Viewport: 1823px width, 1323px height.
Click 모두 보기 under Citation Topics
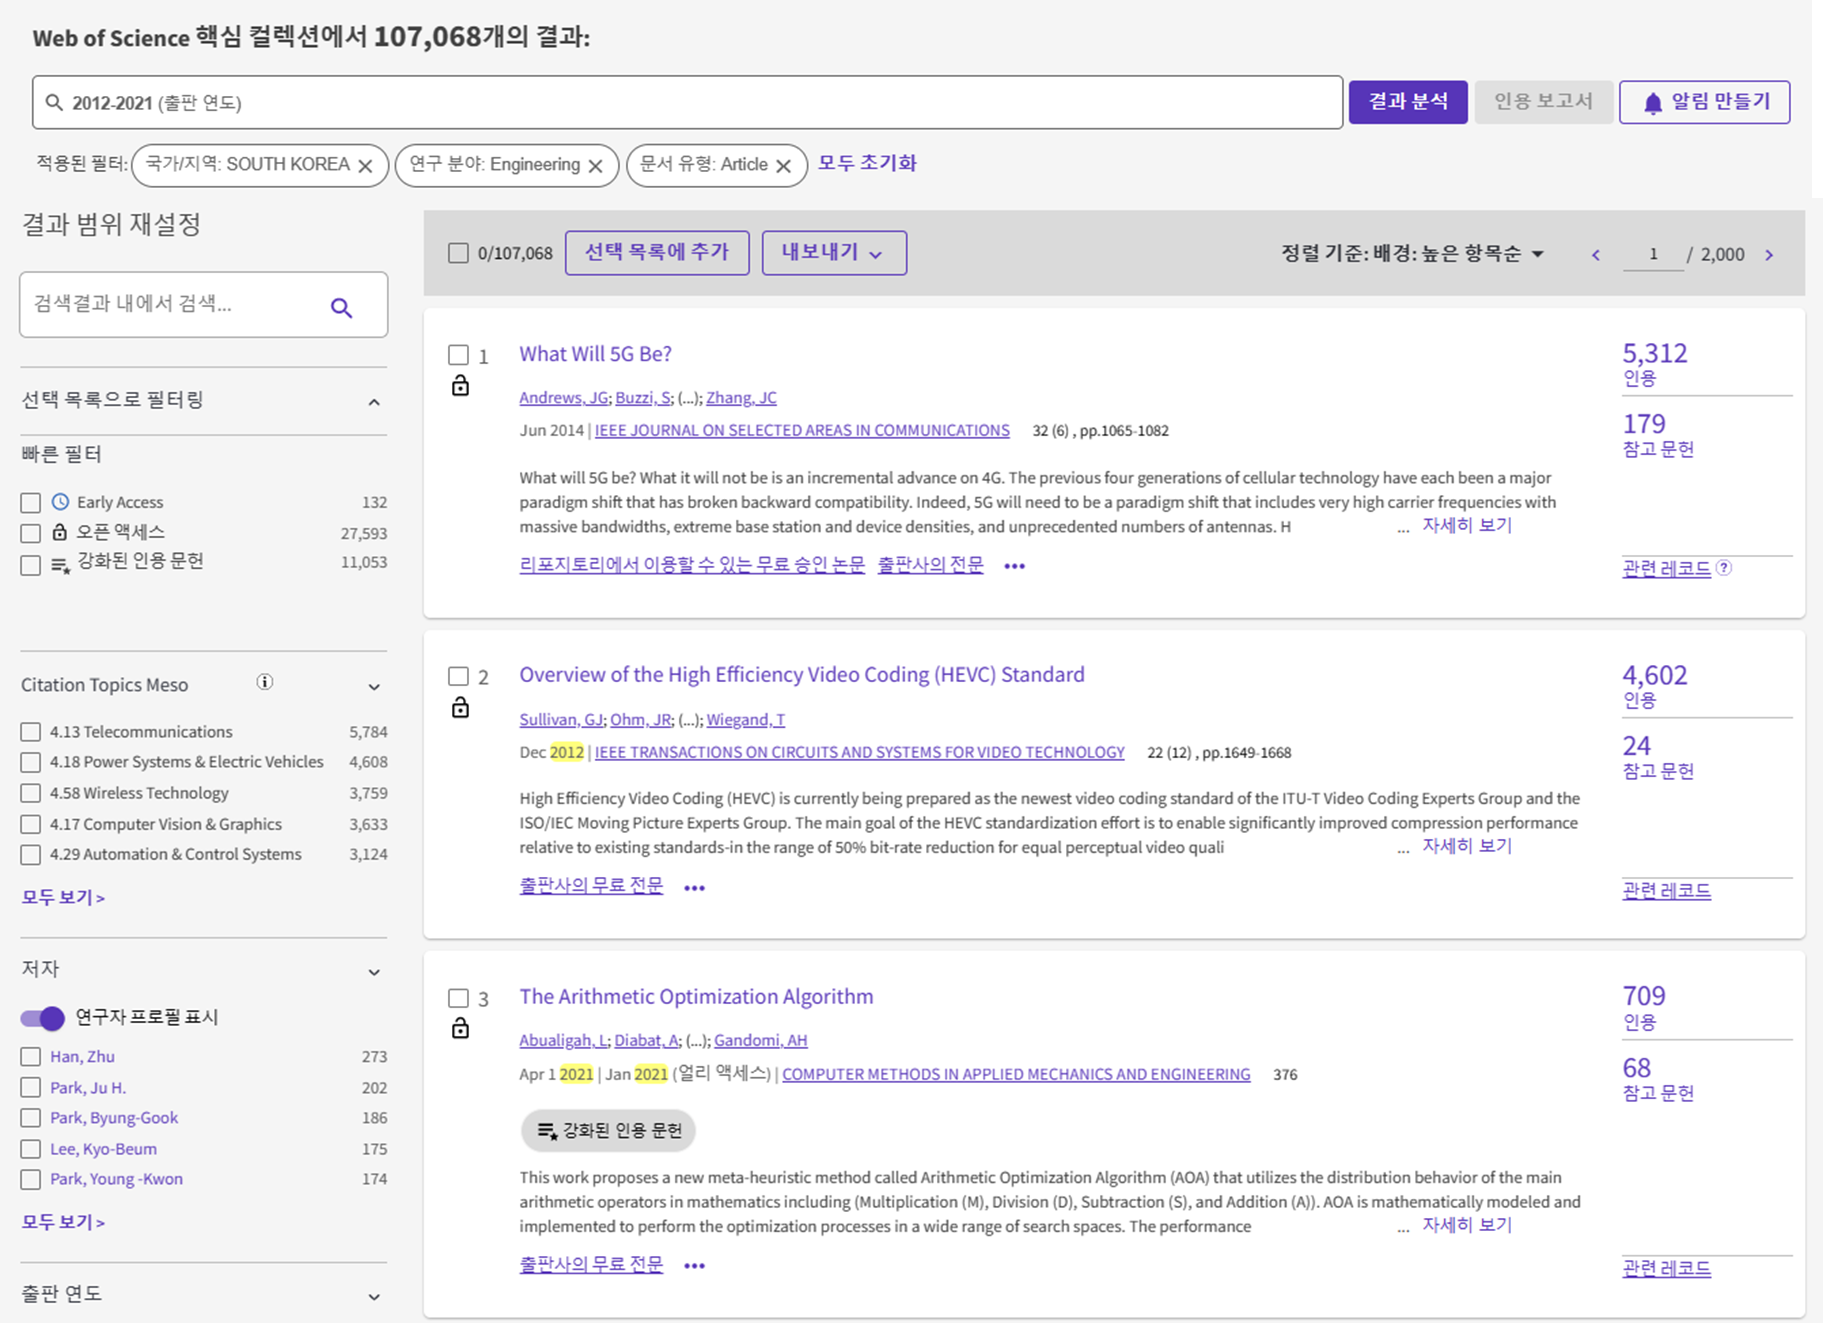63,897
